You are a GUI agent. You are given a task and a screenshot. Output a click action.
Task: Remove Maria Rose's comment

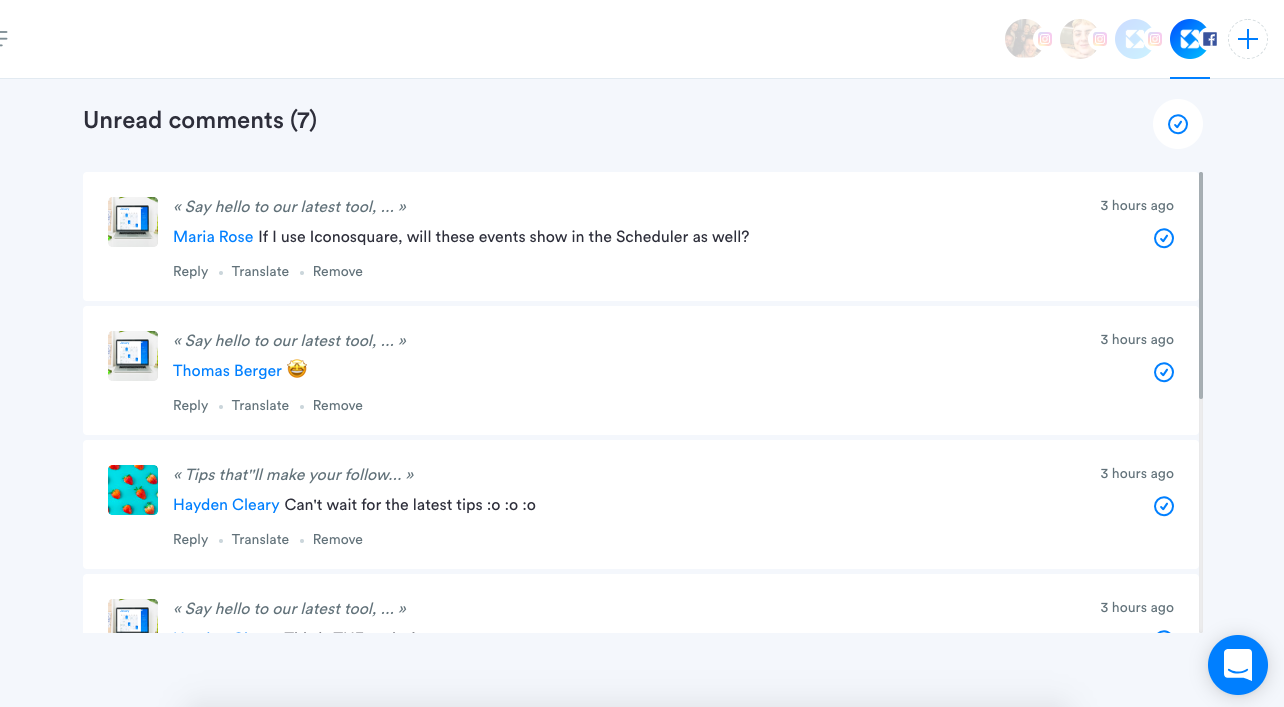click(338, 271)
